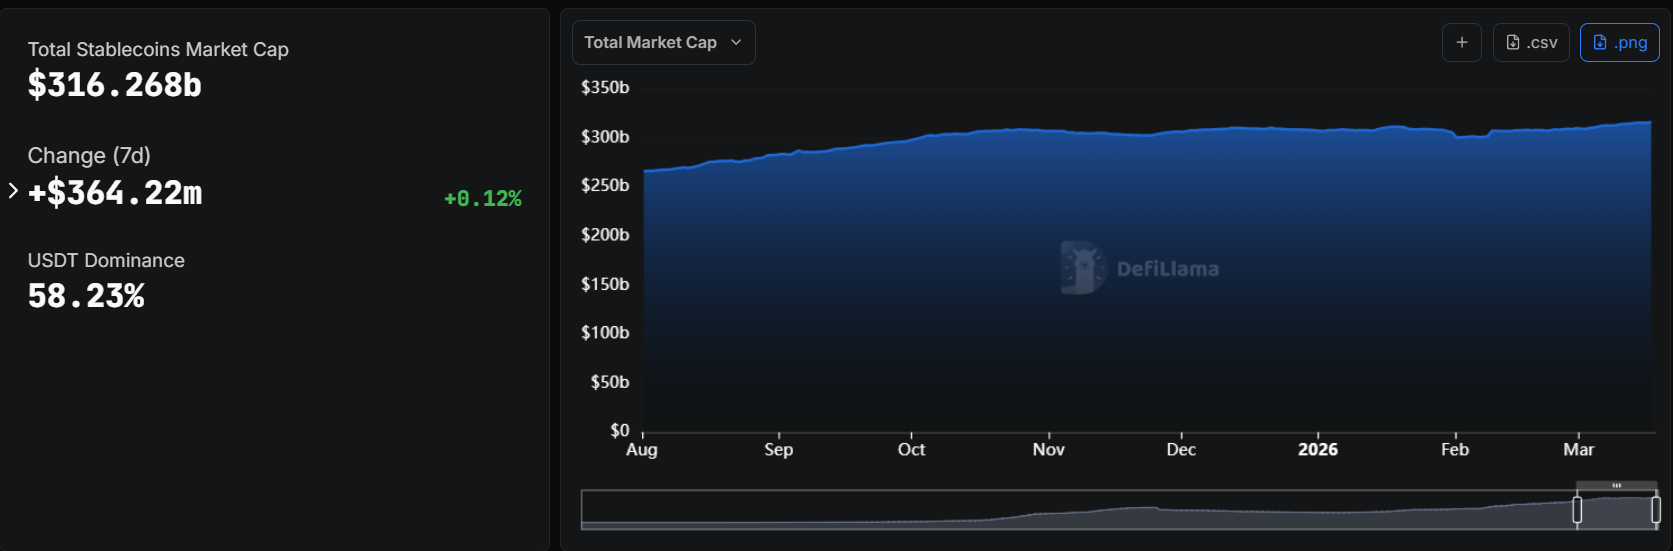Screen dimensions: 1673x551
Task: Click the right handle of the range slider
Action: click(1655, 510)
